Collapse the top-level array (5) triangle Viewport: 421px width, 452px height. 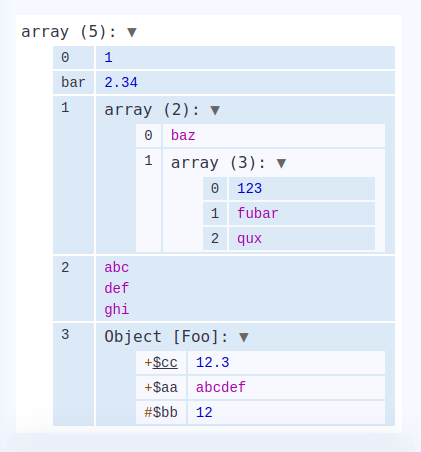132,32
